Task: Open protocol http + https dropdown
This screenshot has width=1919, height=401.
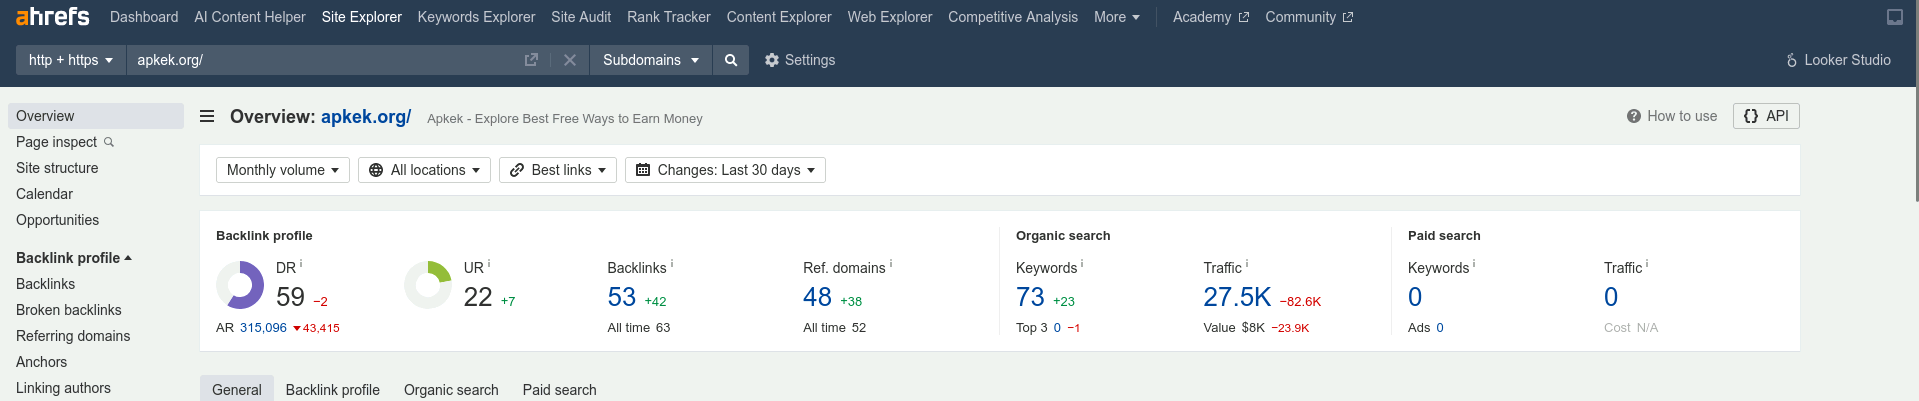Action: pyautogui.click(x=70, y=60)
